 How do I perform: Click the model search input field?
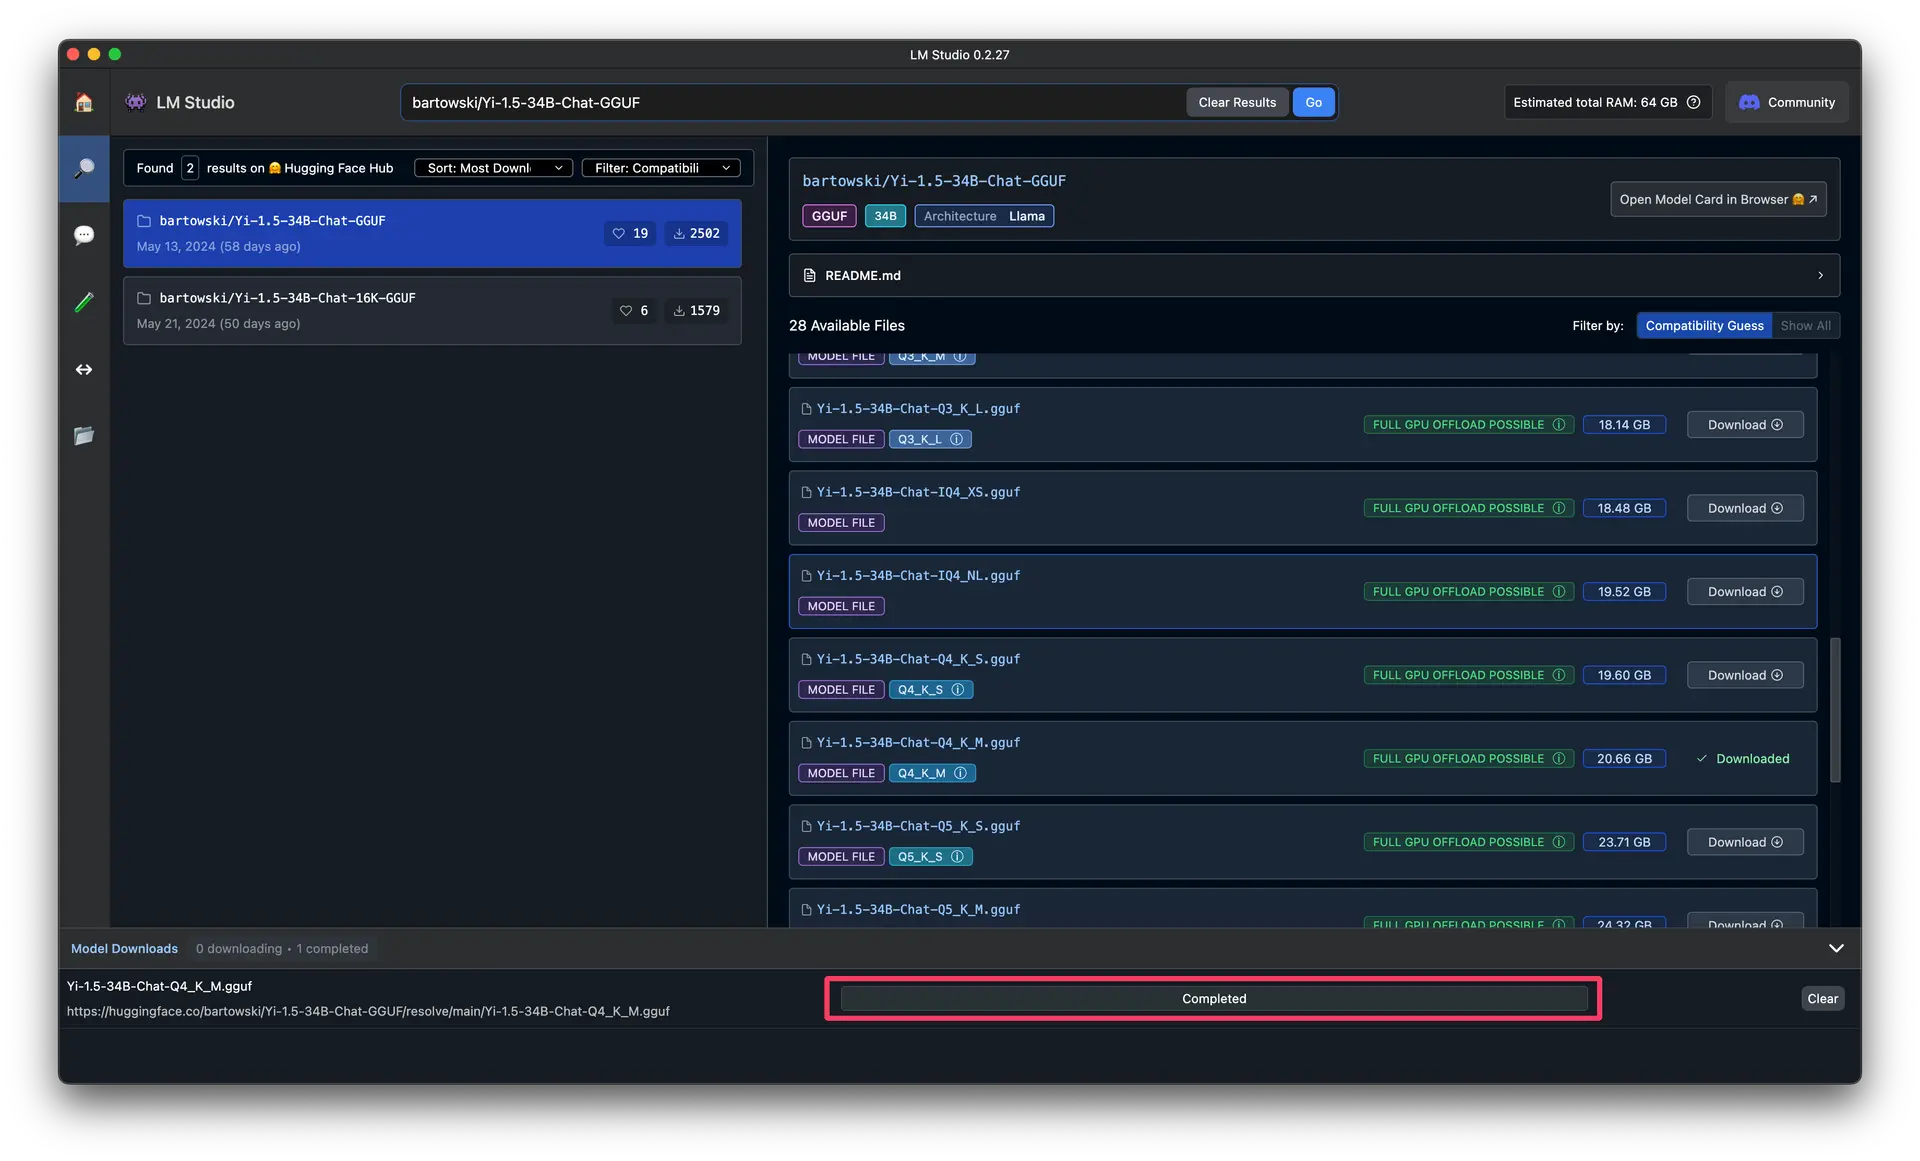[795, 102]
